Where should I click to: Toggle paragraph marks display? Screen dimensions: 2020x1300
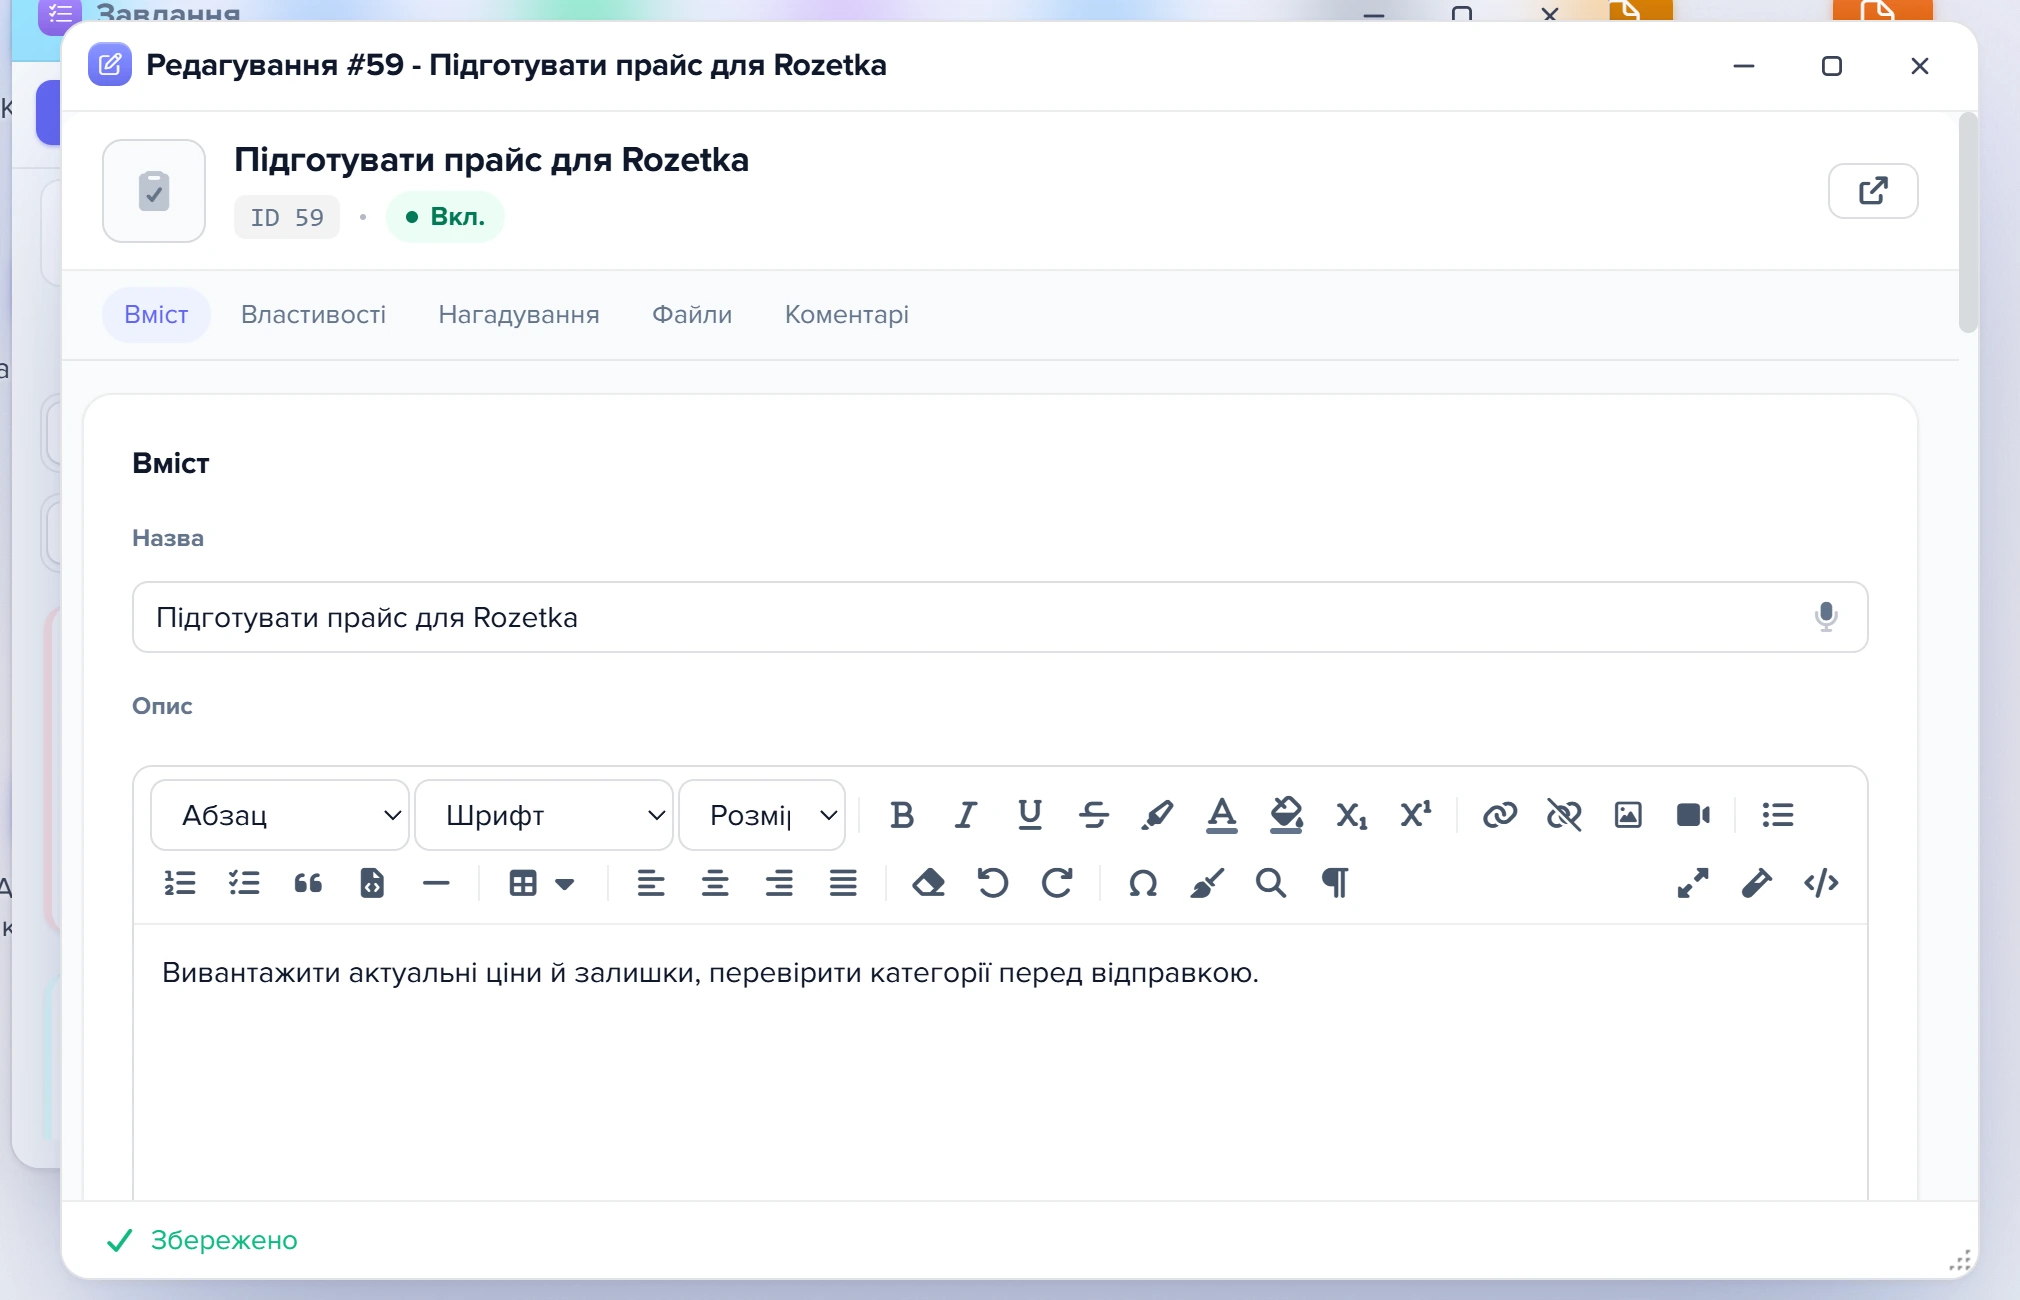1335,883
